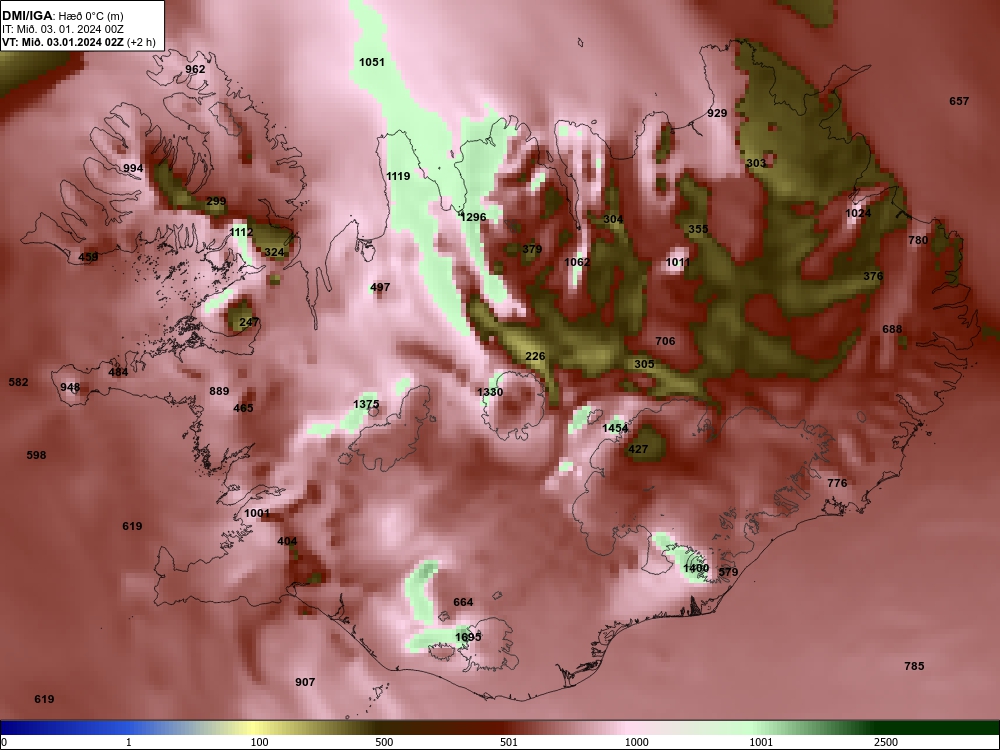Viewport: 1000px width, 750px height.
Task: Click the 100 tick on the color scale
Action: click(x=259, y=742)
